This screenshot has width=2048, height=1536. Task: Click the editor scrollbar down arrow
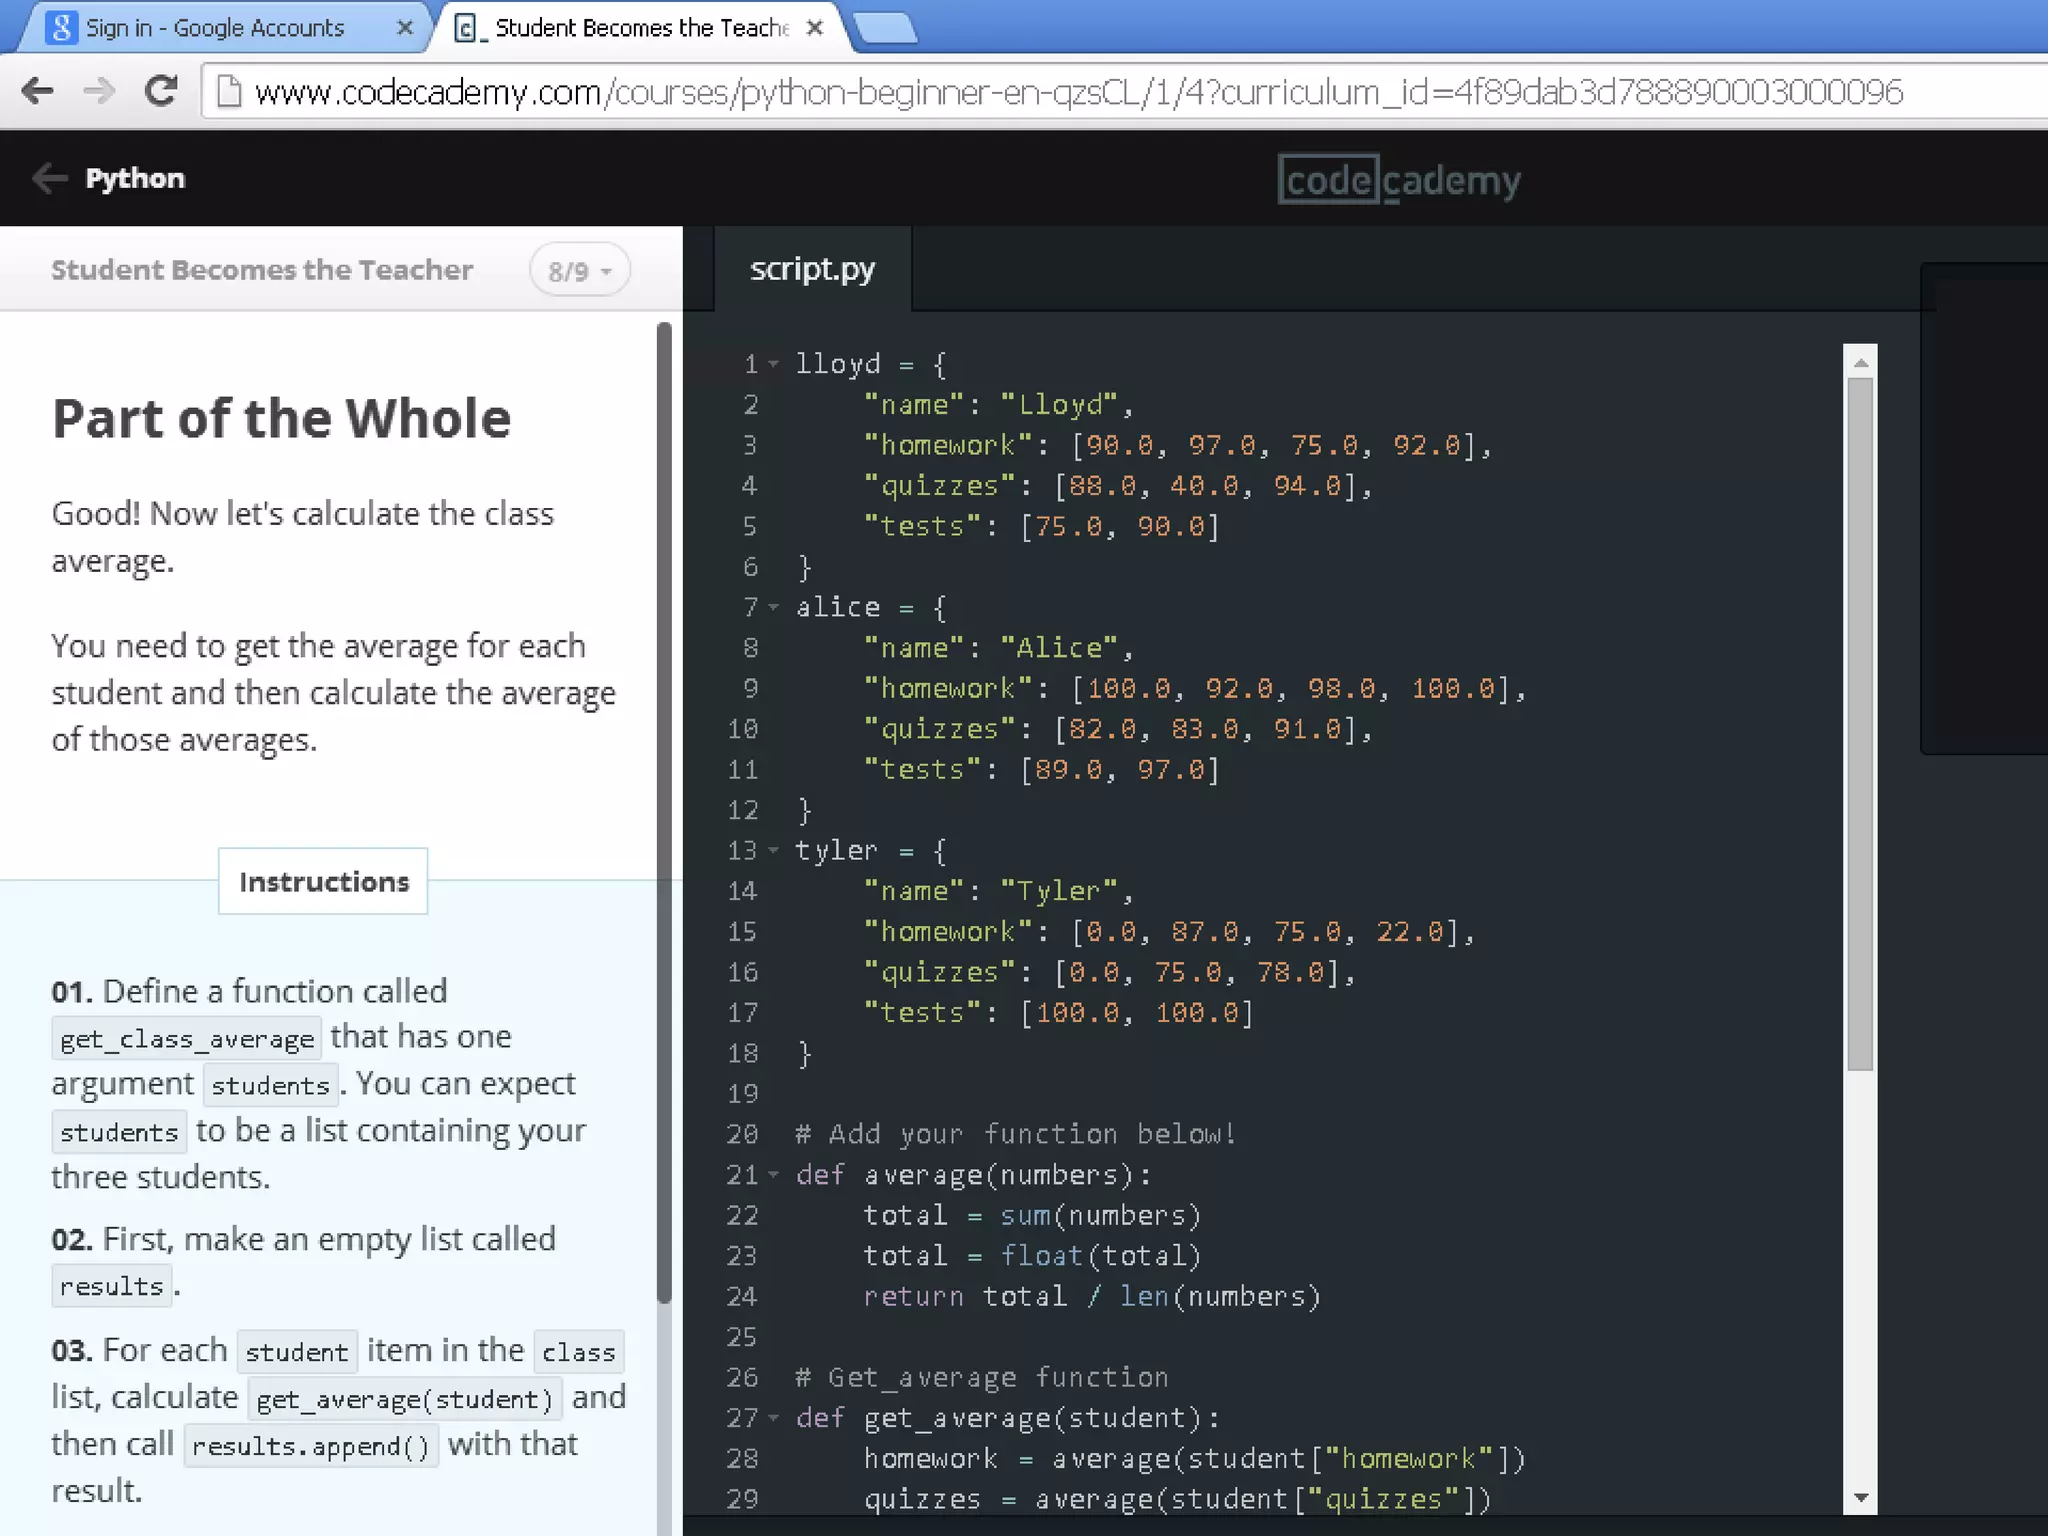pyautogui.click(x=1861, y=1497)
